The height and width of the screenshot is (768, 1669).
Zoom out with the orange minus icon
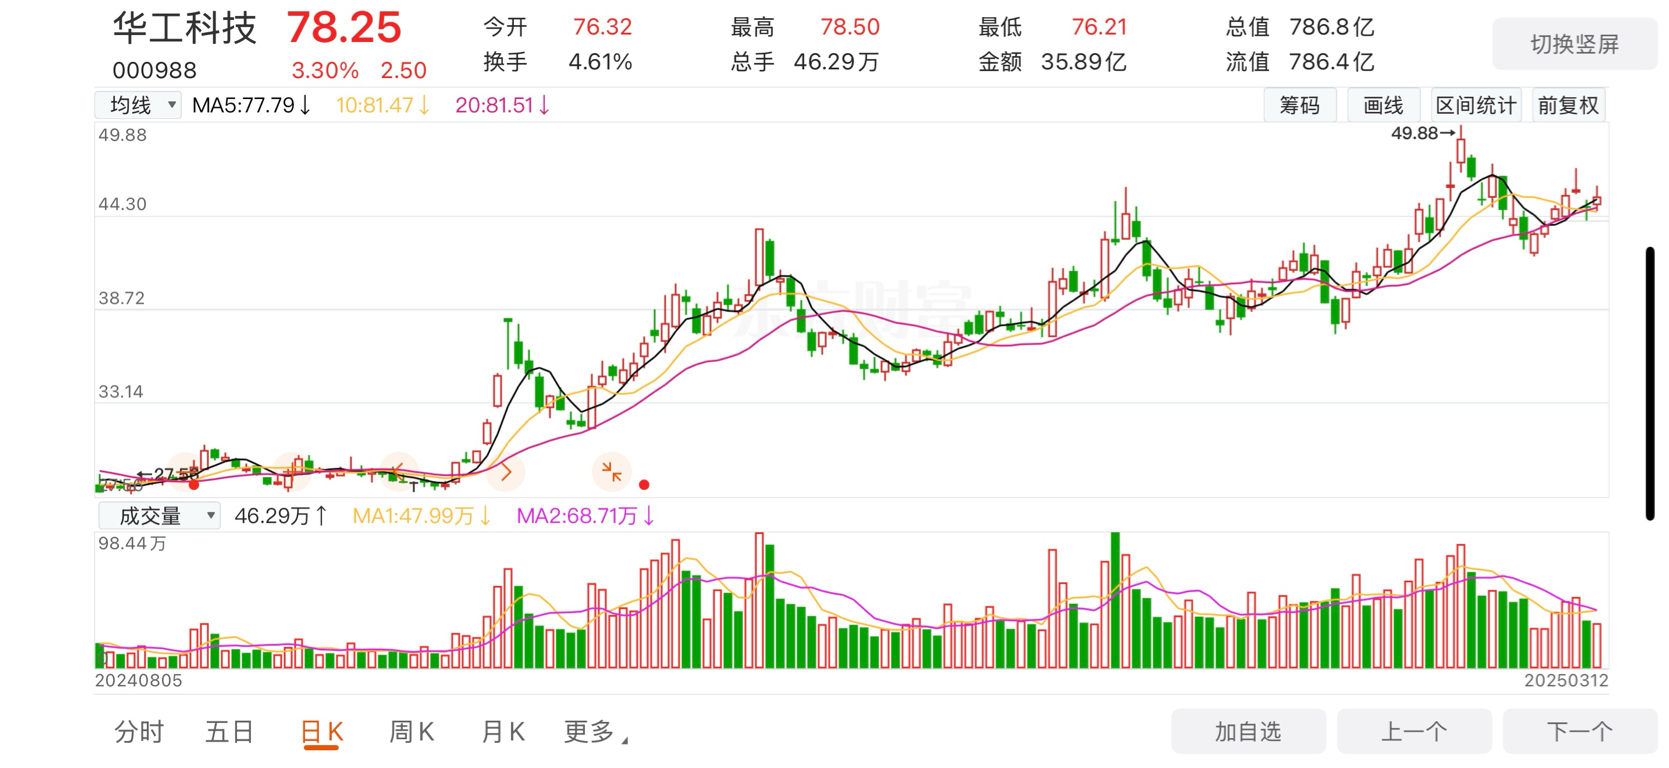(185, 471)
